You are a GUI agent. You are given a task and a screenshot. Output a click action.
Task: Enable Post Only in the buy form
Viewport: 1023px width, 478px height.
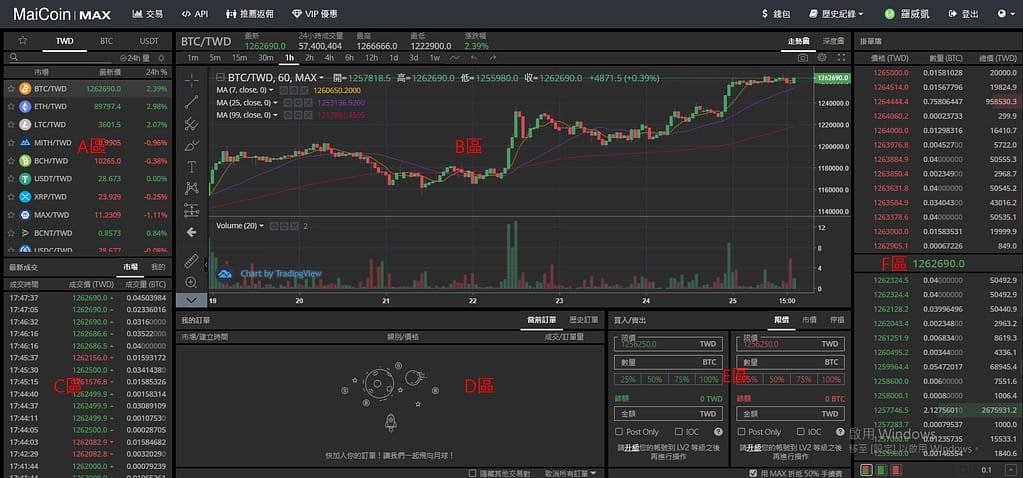[618, 432]
